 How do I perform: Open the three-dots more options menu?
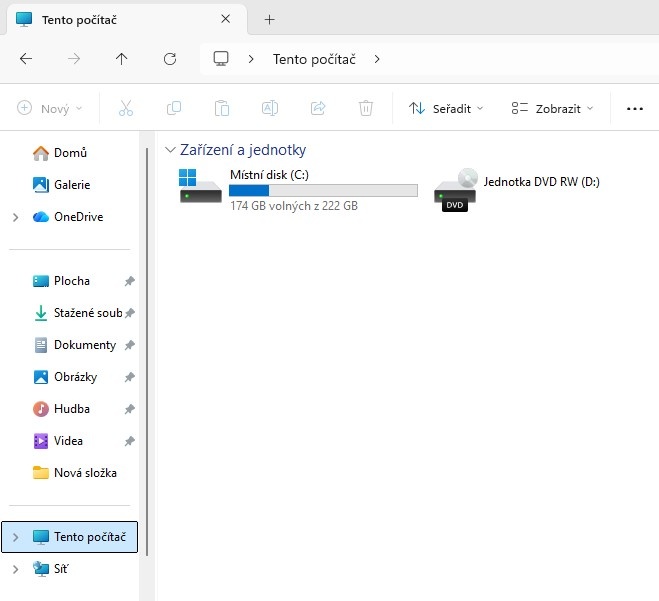635,109
